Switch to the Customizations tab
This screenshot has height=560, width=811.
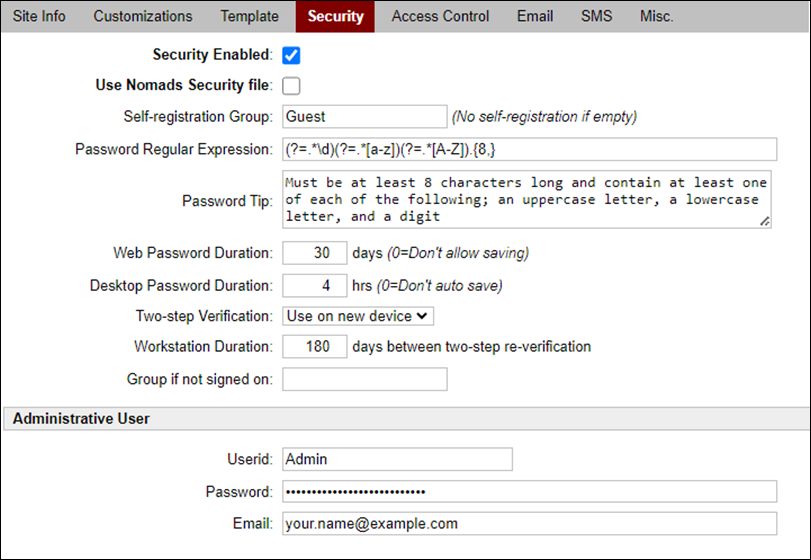pos(142,16)
